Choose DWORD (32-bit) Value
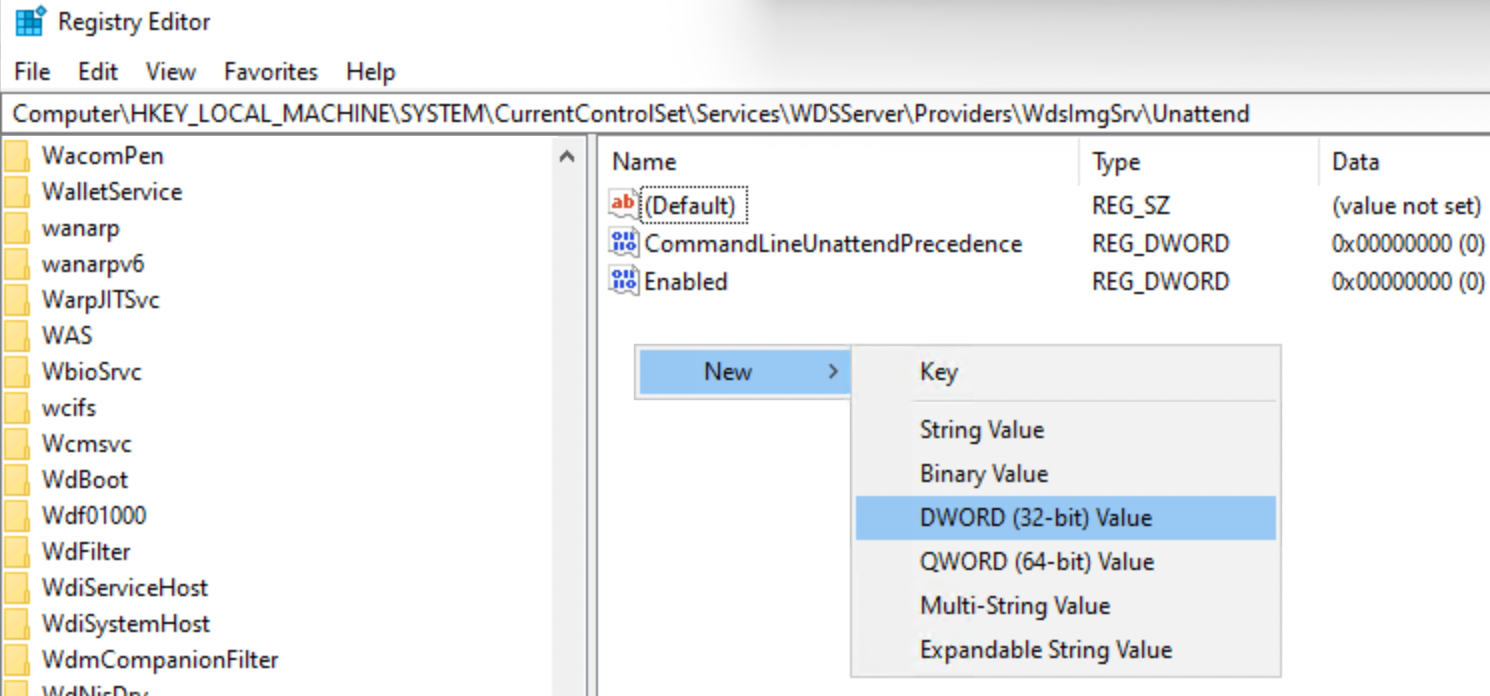The image size is (1490, 696). [x=1035, y=518]
